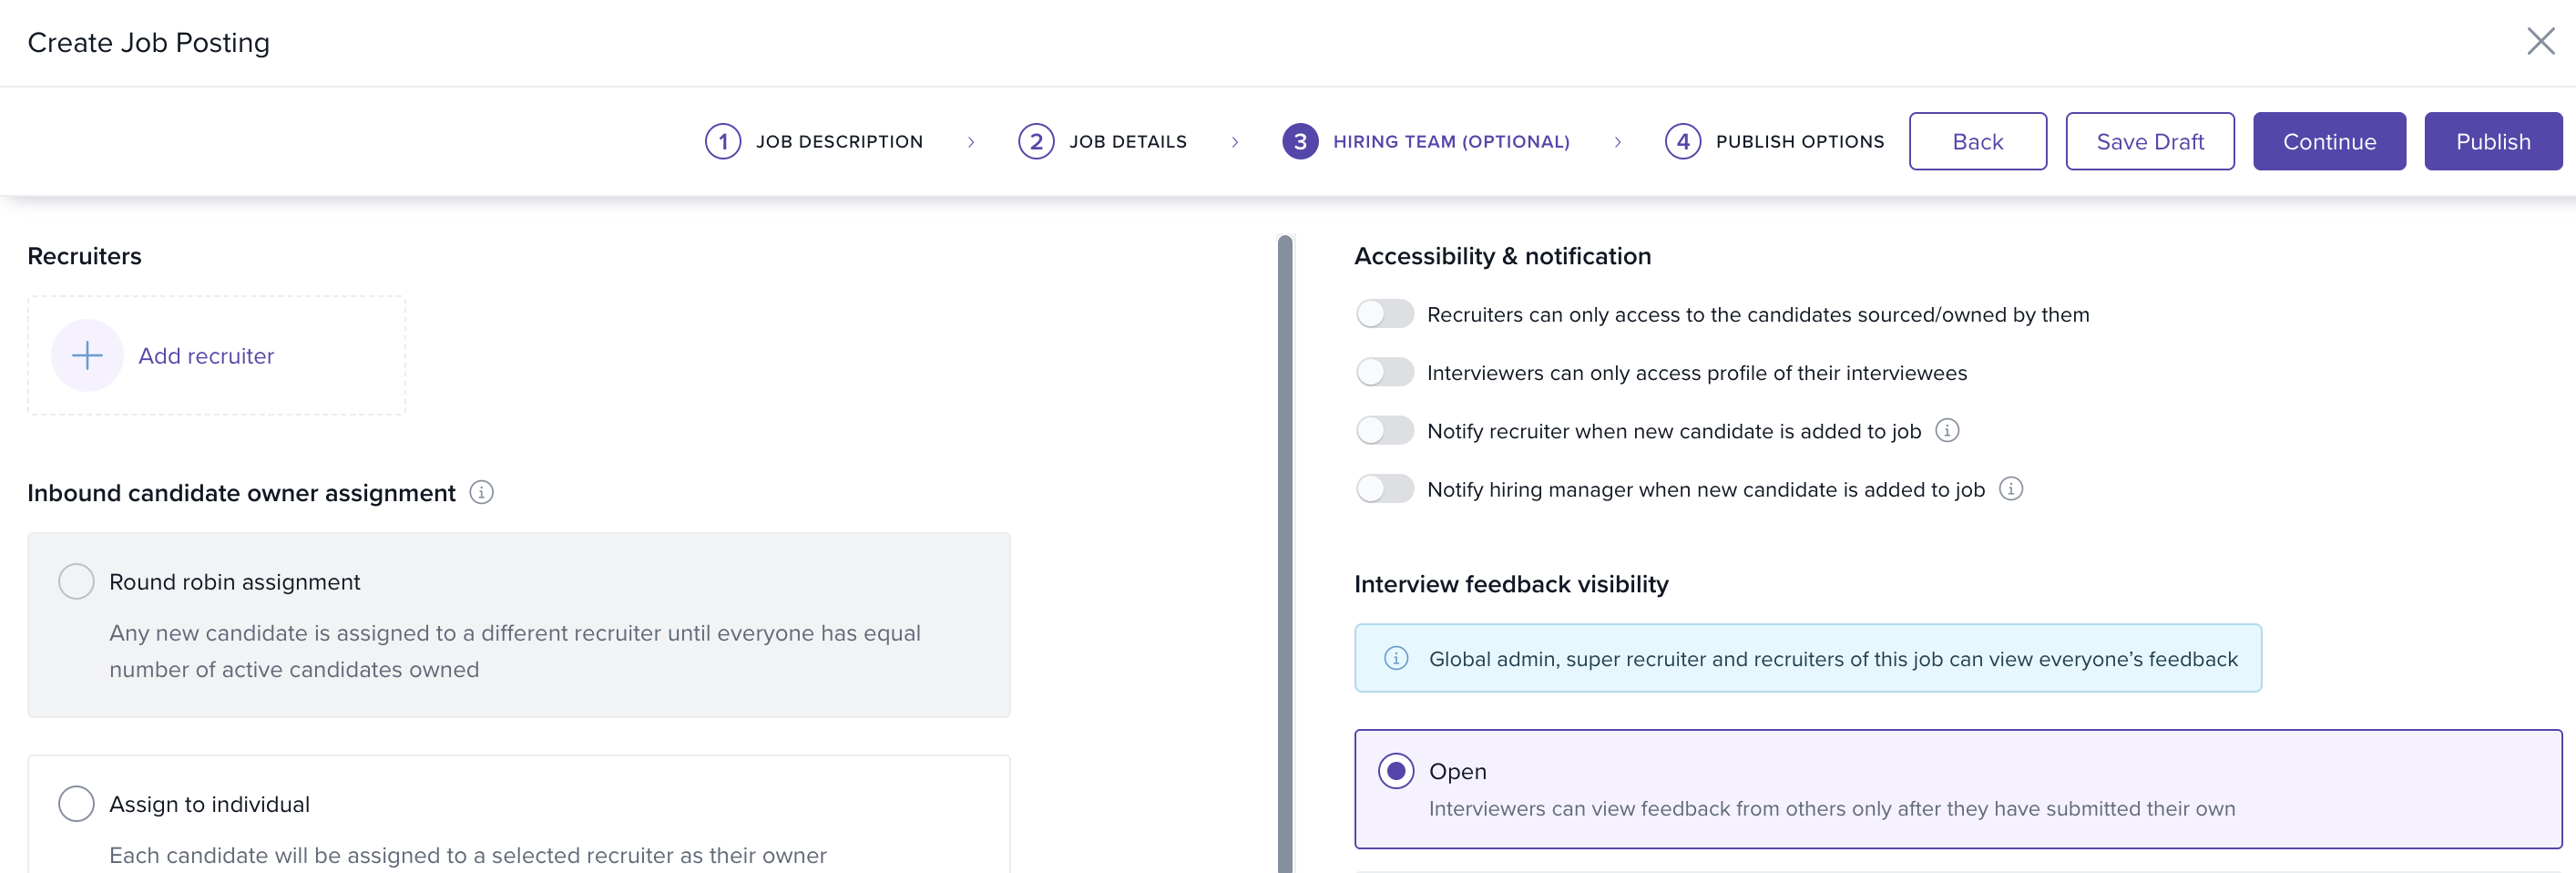This screenshot has height=873, width=2576.
Task: Close the Create Job Posting dialog
Action: click(x=2540, y=42)
